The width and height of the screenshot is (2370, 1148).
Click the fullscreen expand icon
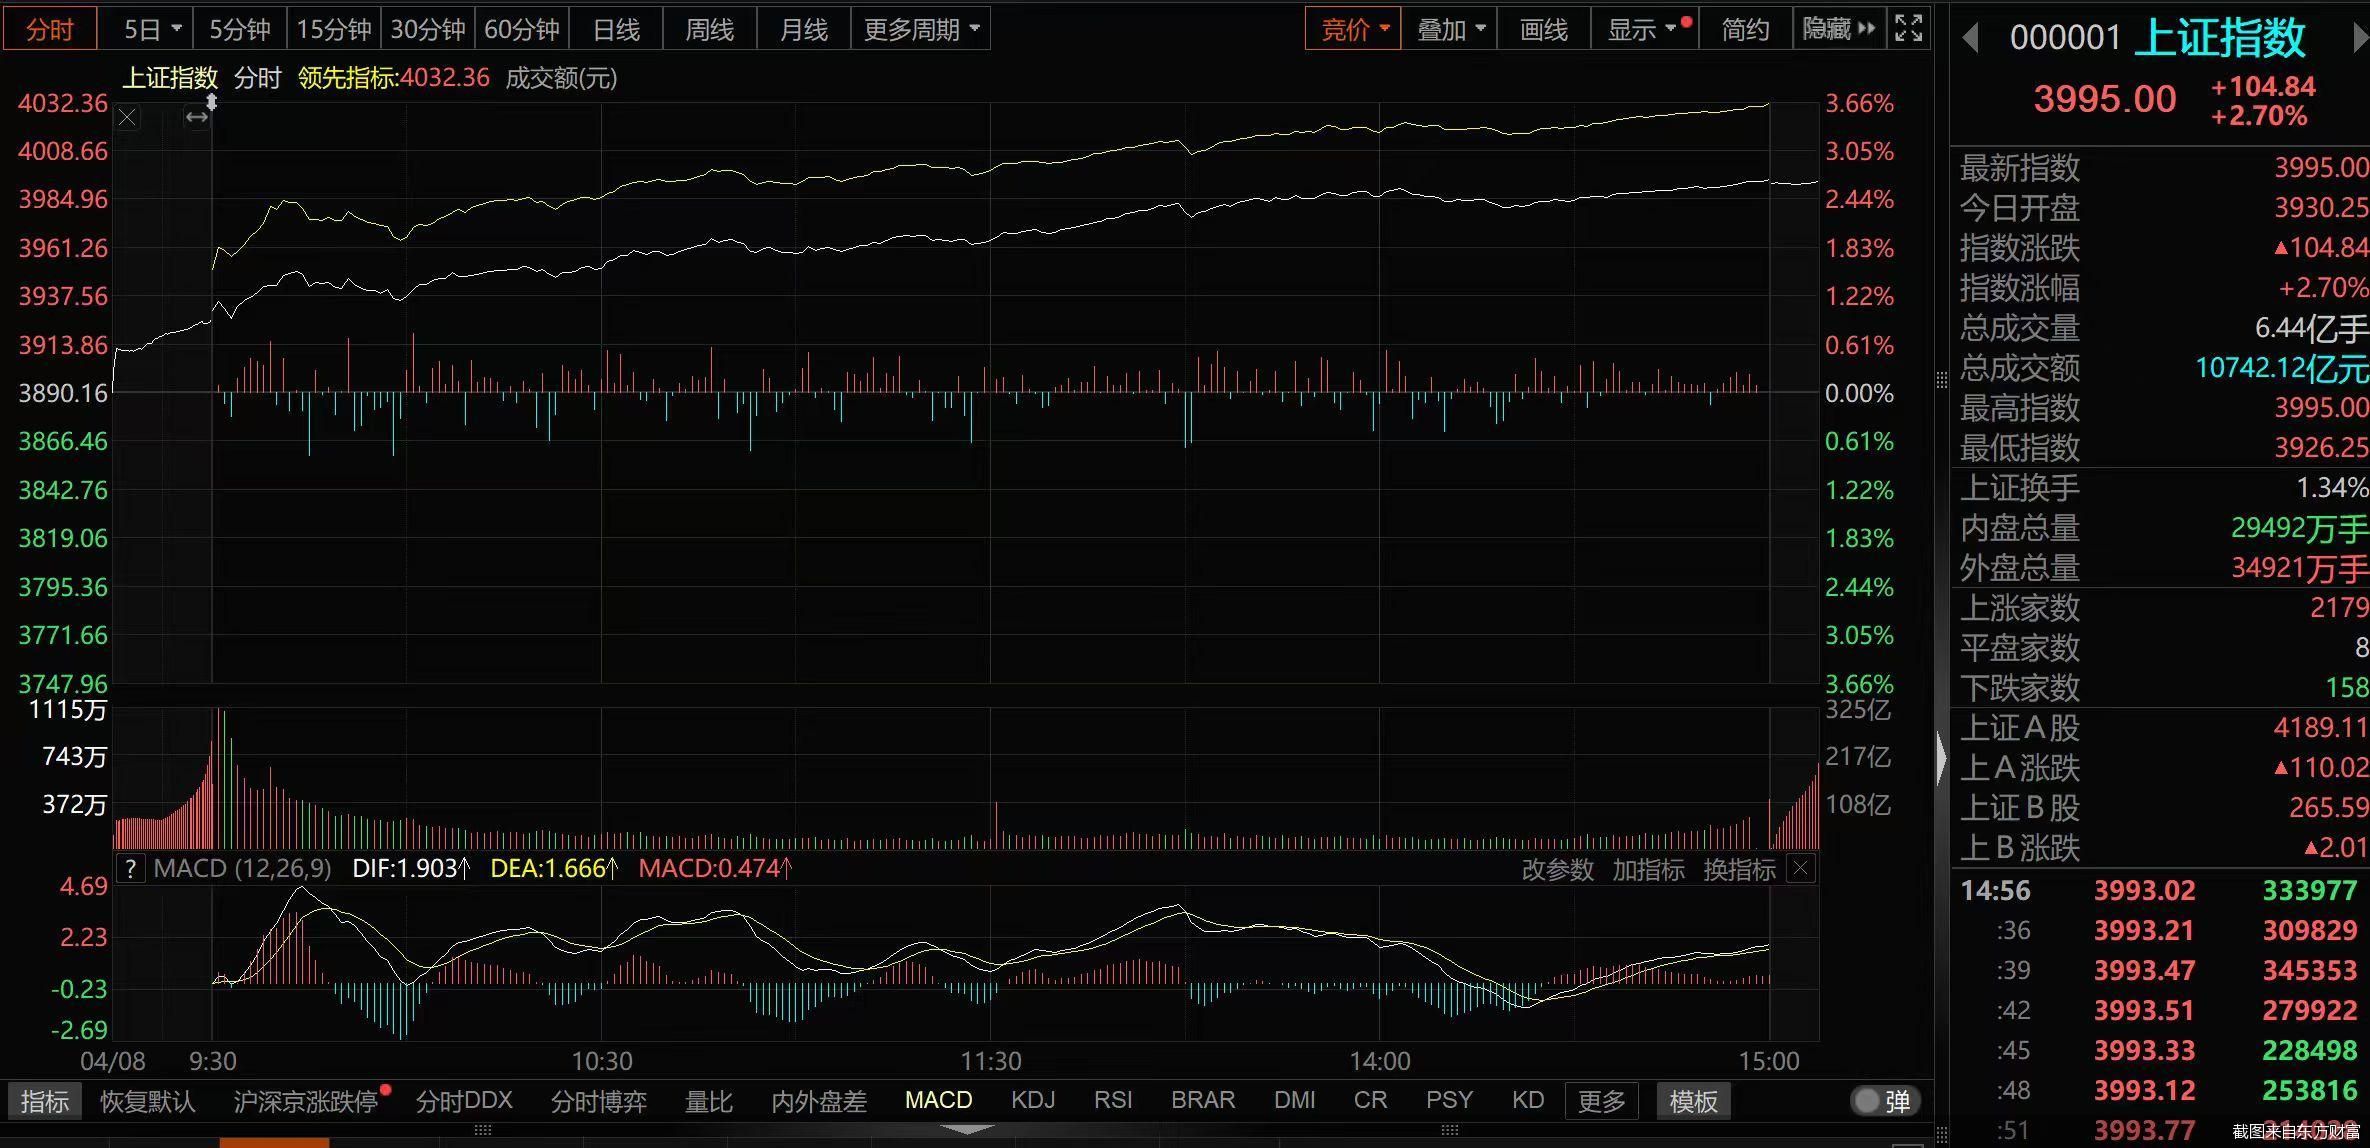coord(1908,29)
